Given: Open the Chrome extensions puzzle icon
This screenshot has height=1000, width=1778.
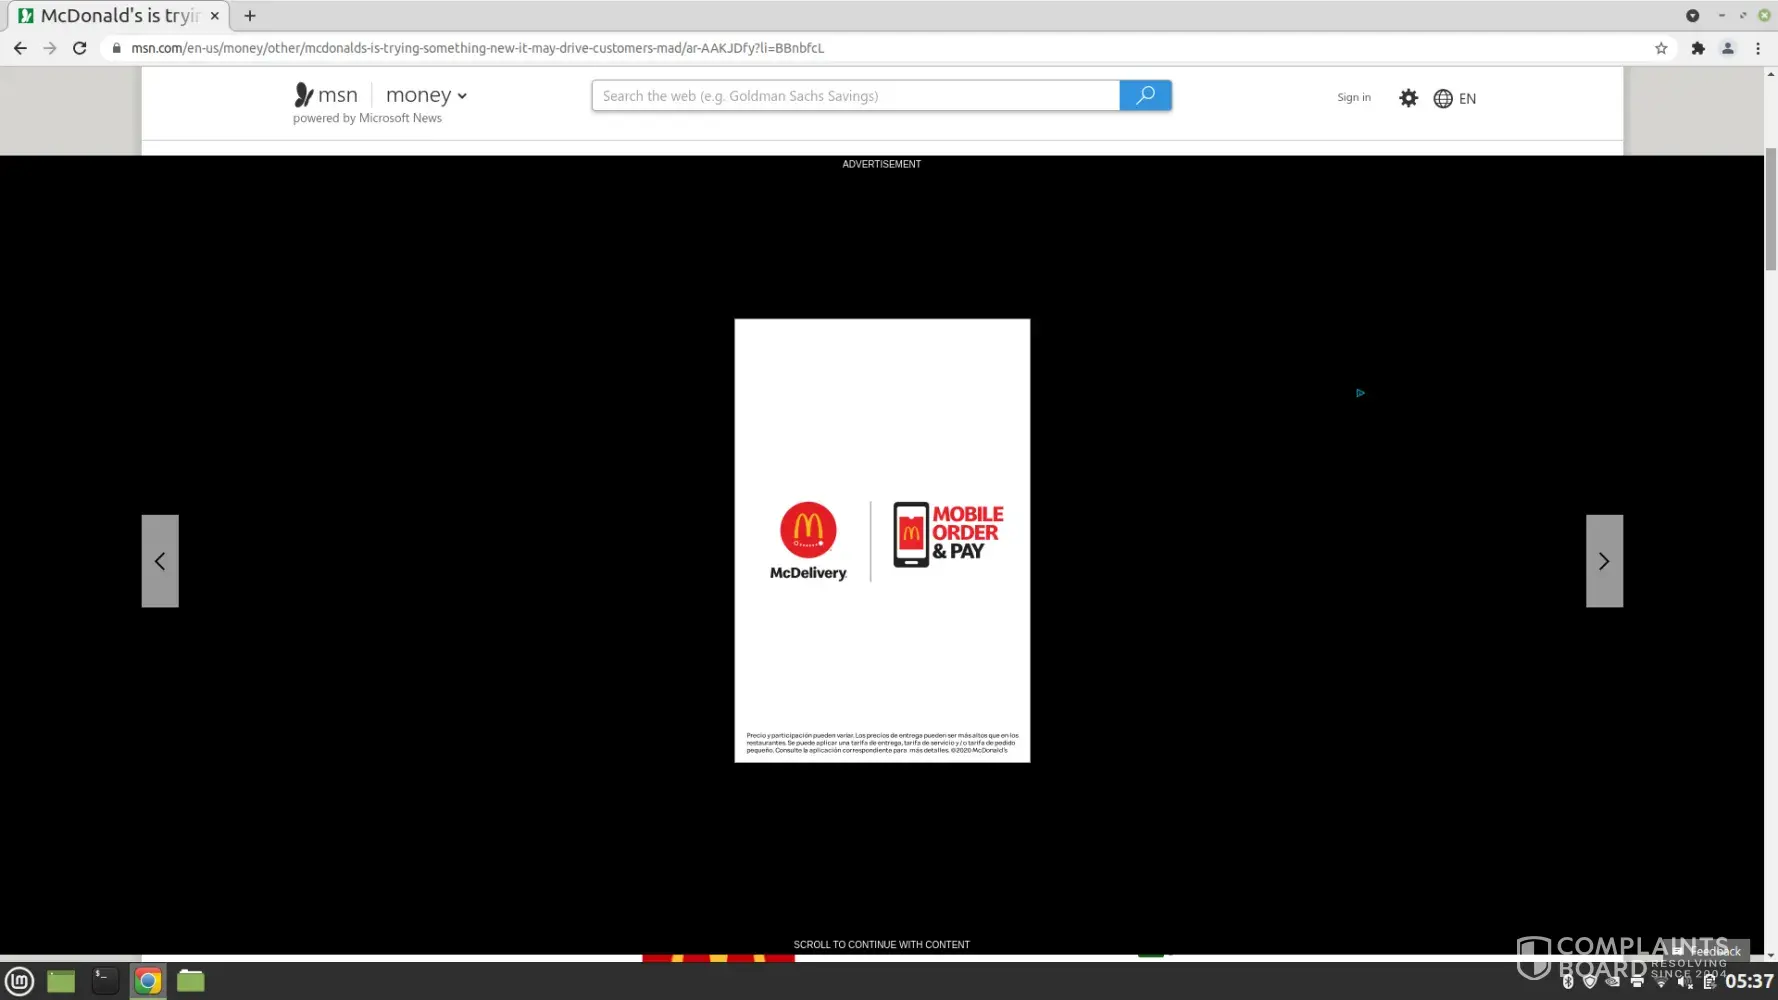Looking at the screenshot, I should (x=1697, y=48).
